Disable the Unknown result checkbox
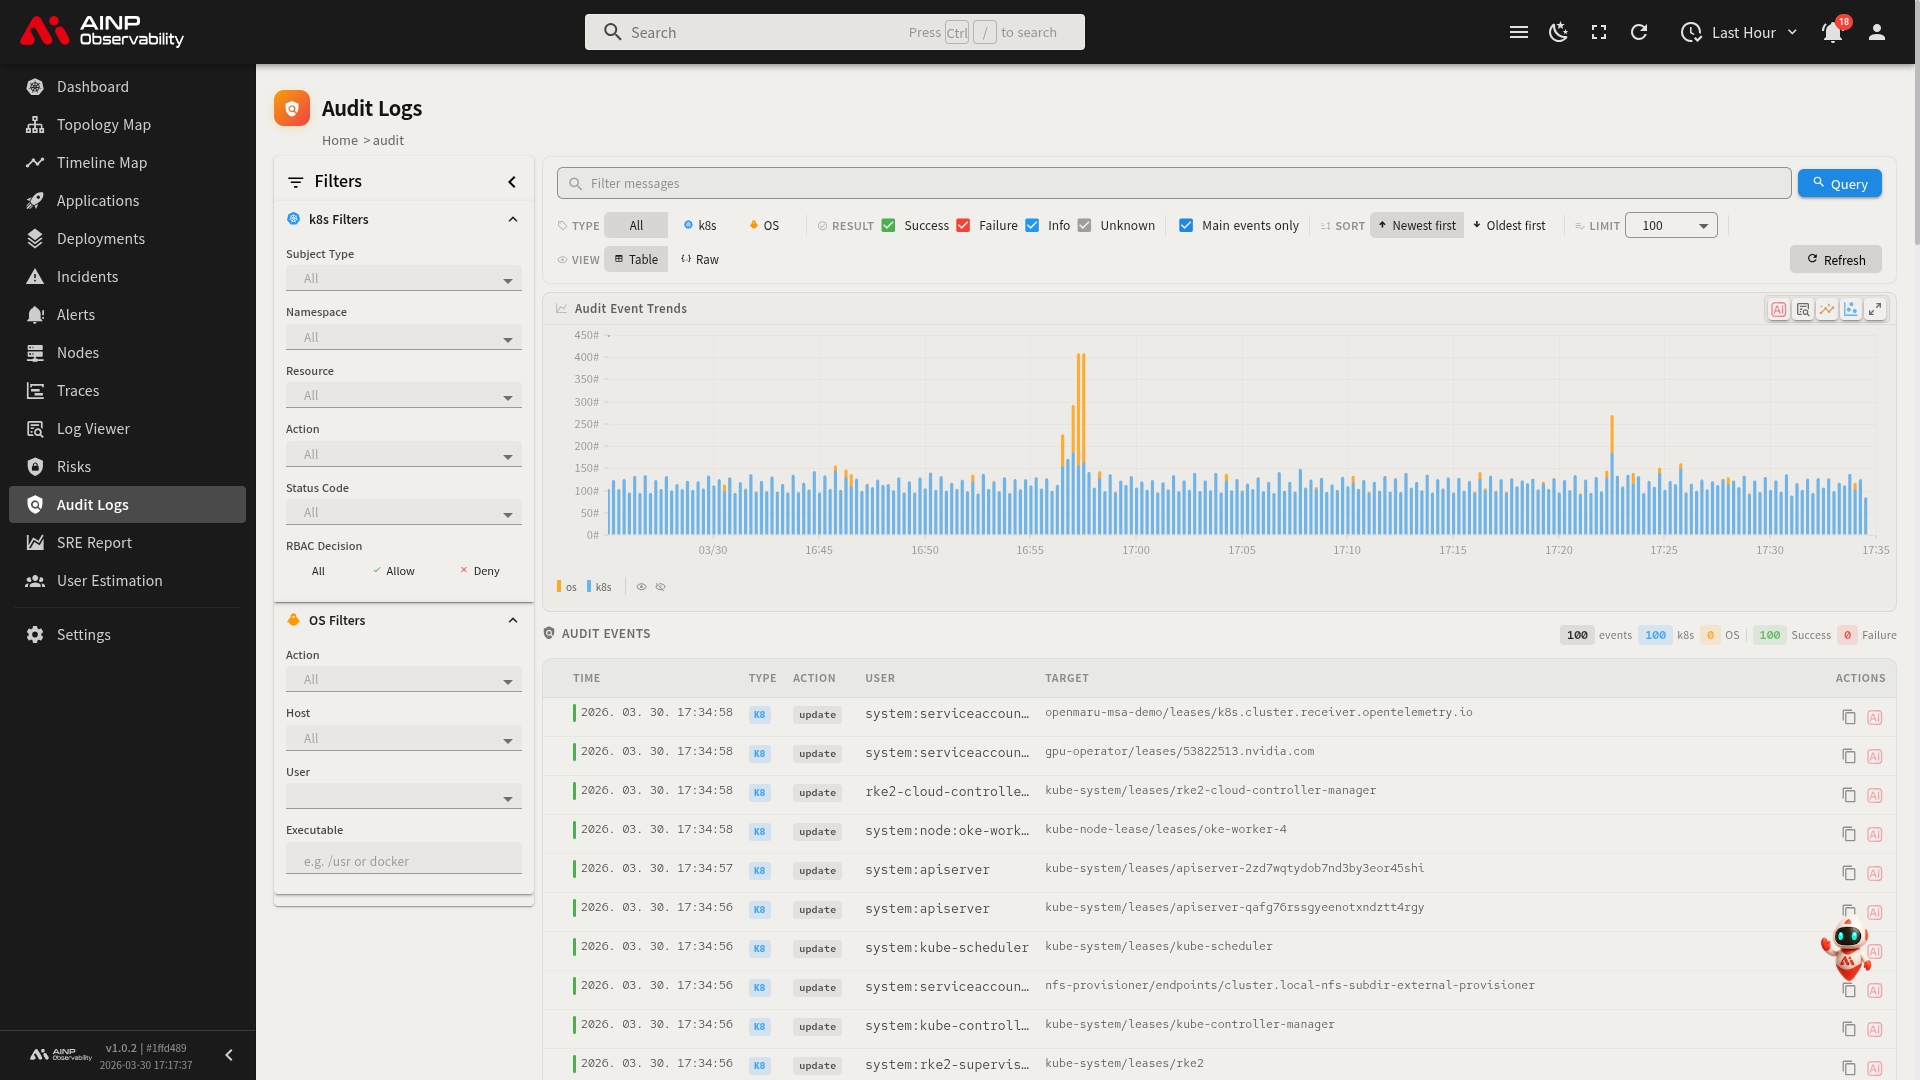The image size is (1920, 1080). tap(1085, 226)
